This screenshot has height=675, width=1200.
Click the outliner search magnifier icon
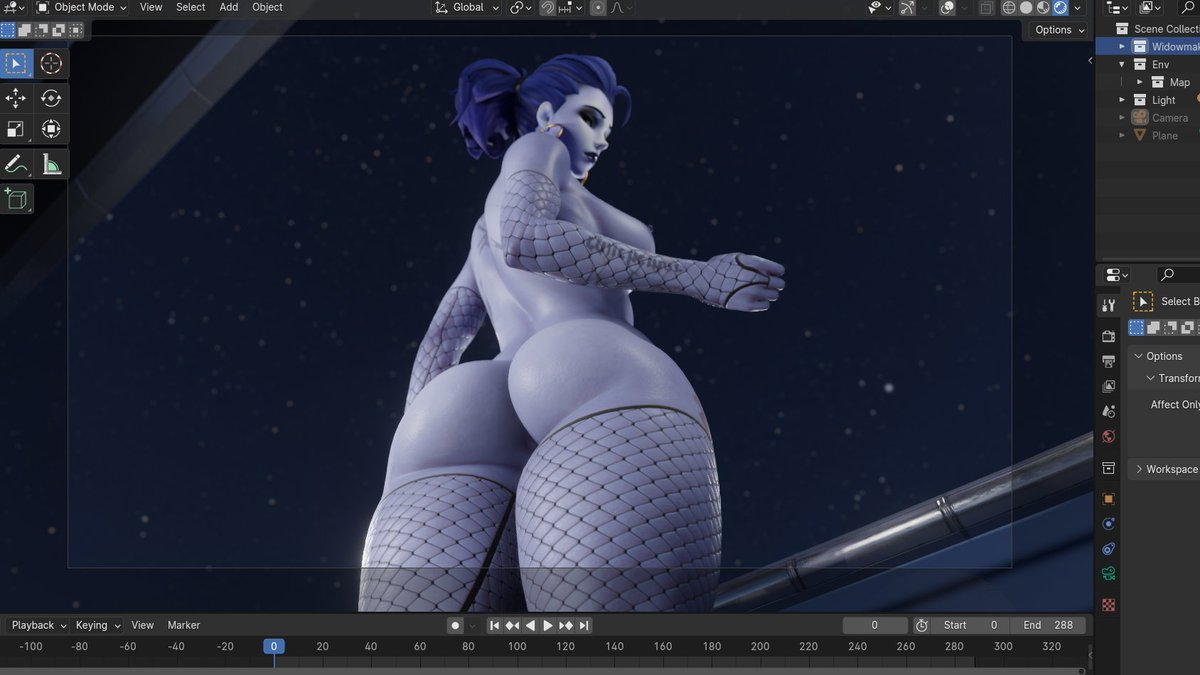1189,7
